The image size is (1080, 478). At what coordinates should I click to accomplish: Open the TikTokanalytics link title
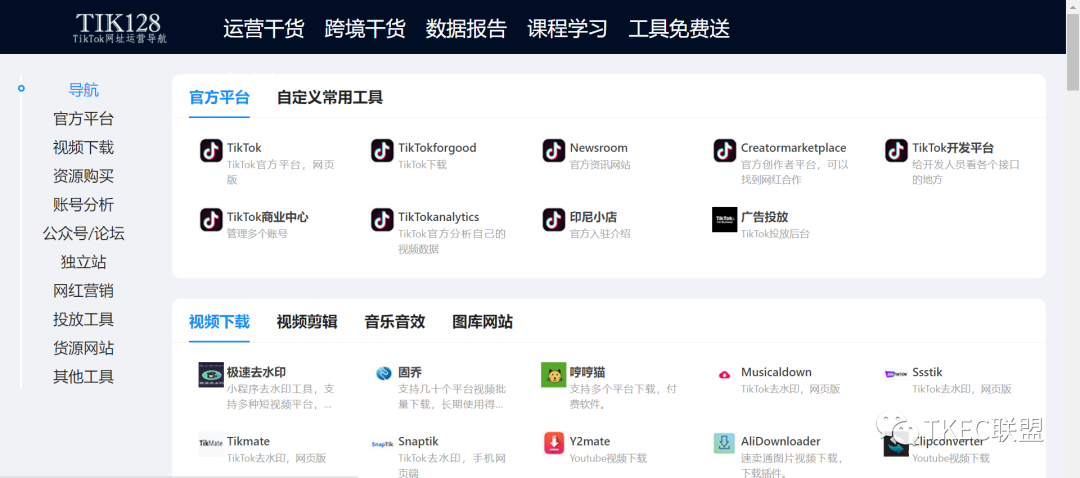click(x=439, y=218)
